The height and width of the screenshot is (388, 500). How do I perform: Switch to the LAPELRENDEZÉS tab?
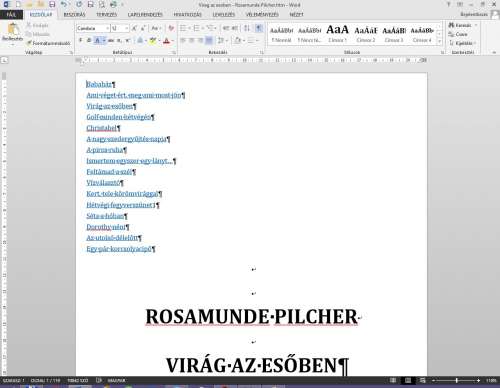click(x=145, y=15)
